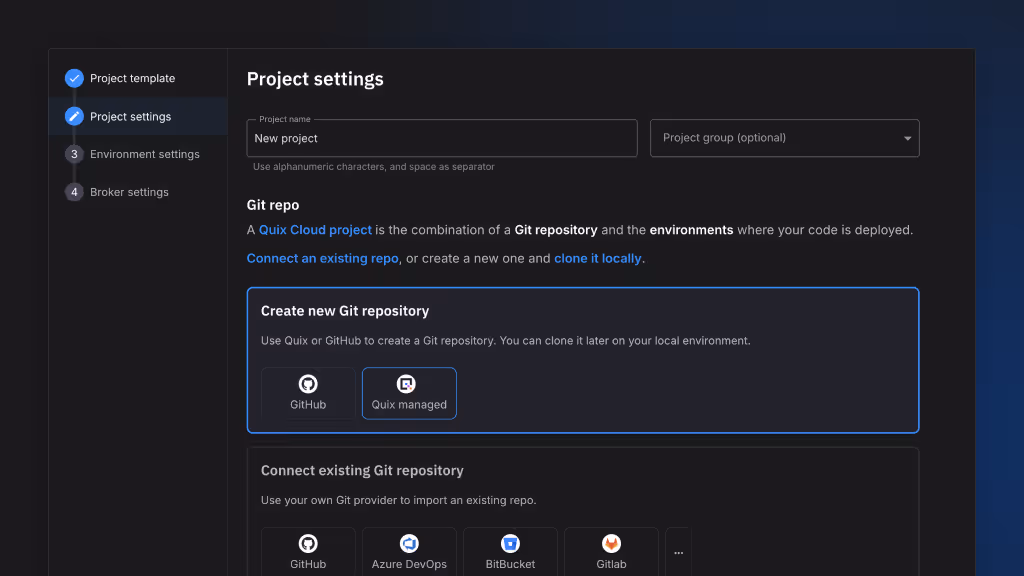The height and width of the screenshot is (576, 1024).
Task: Select Gitlab provider
Action: tap(611, 552)
